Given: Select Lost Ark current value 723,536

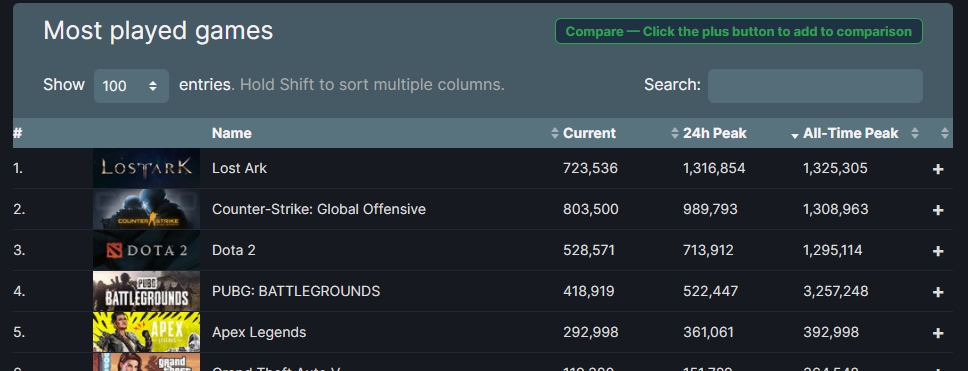Looking at the screenshot, I should coord(590,168).
